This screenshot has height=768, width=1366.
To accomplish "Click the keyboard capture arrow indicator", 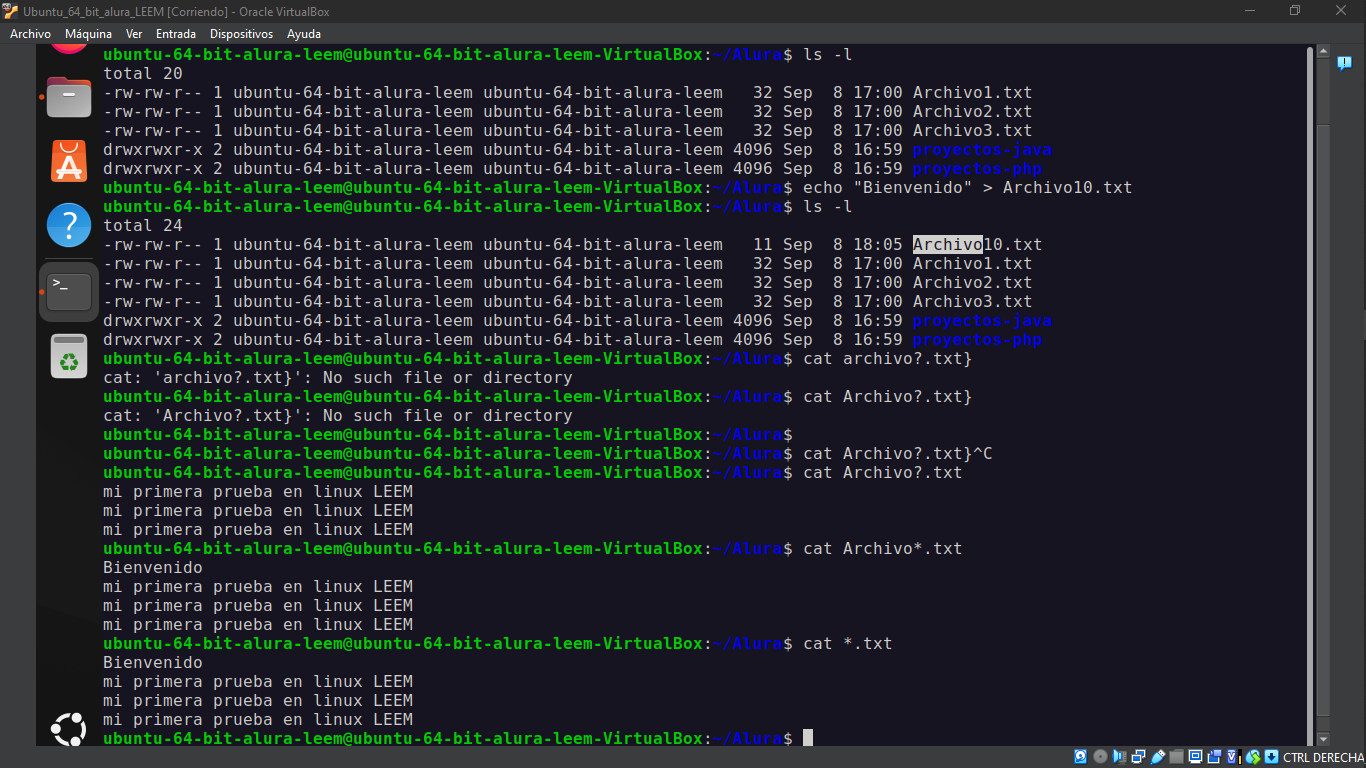I will 1271,757.
